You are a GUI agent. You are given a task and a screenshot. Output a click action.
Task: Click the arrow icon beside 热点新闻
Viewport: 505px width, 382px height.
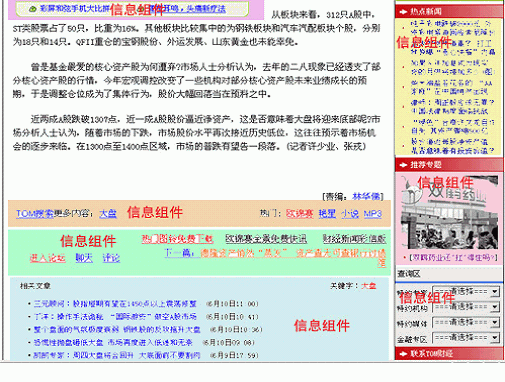point(403,12)
